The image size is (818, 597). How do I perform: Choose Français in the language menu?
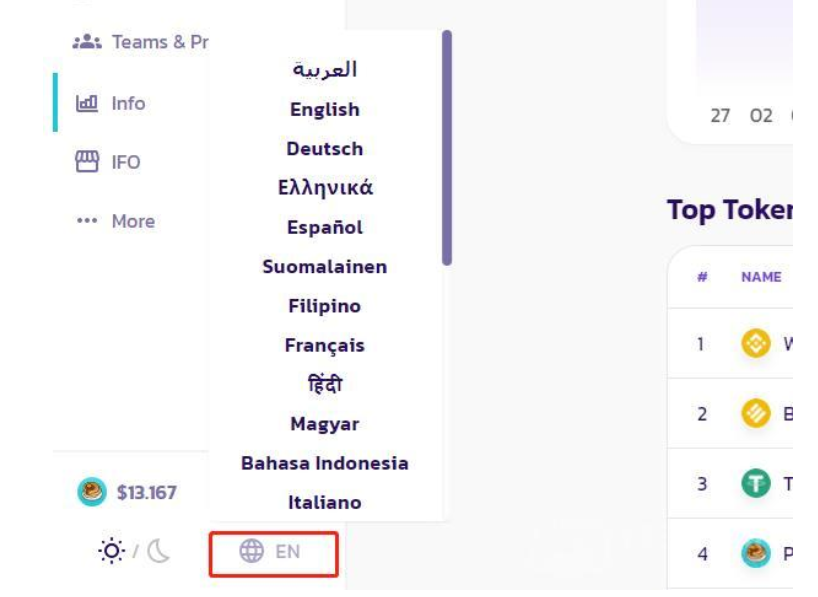pos(324,346)
